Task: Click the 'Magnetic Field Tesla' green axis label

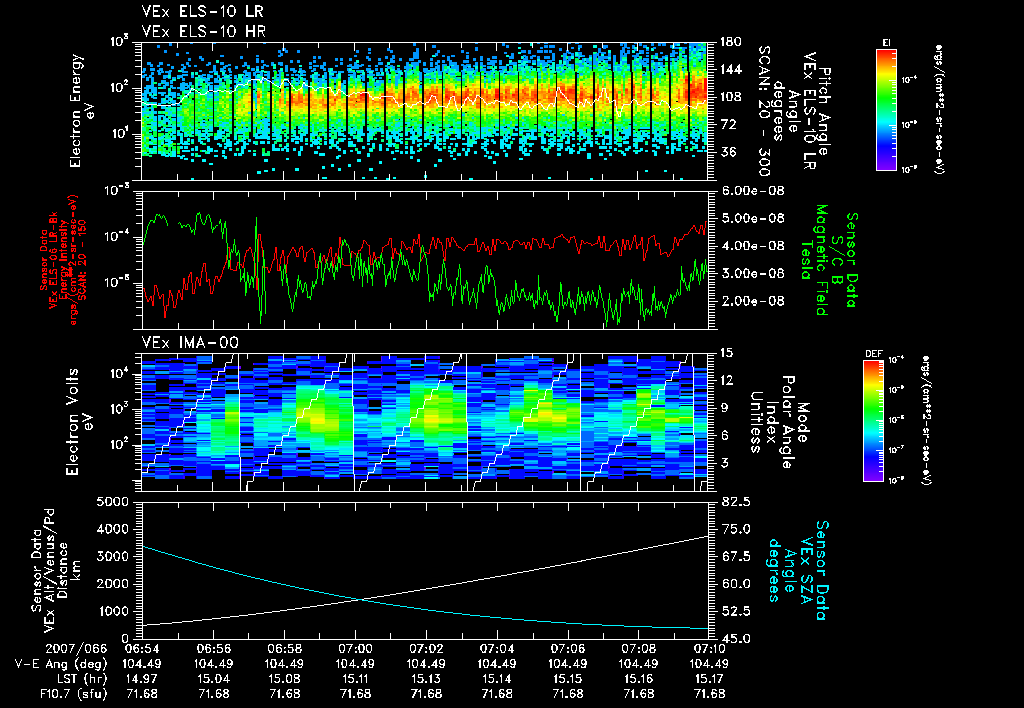Action: coord(814,260)
